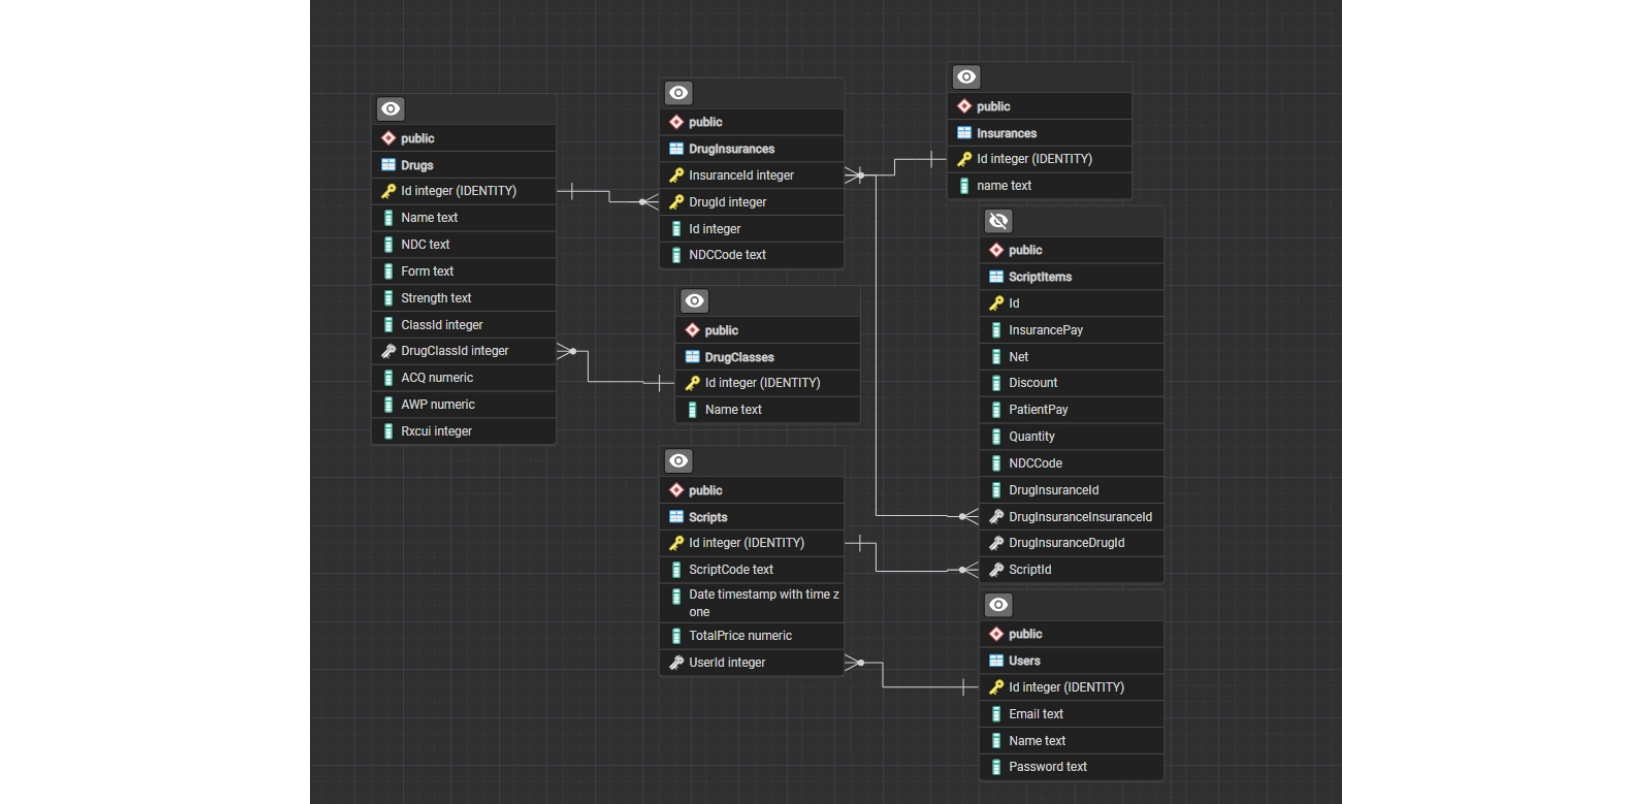
Task: Click the table icon next to DrugClasses
Action: (x=692, y=357)
